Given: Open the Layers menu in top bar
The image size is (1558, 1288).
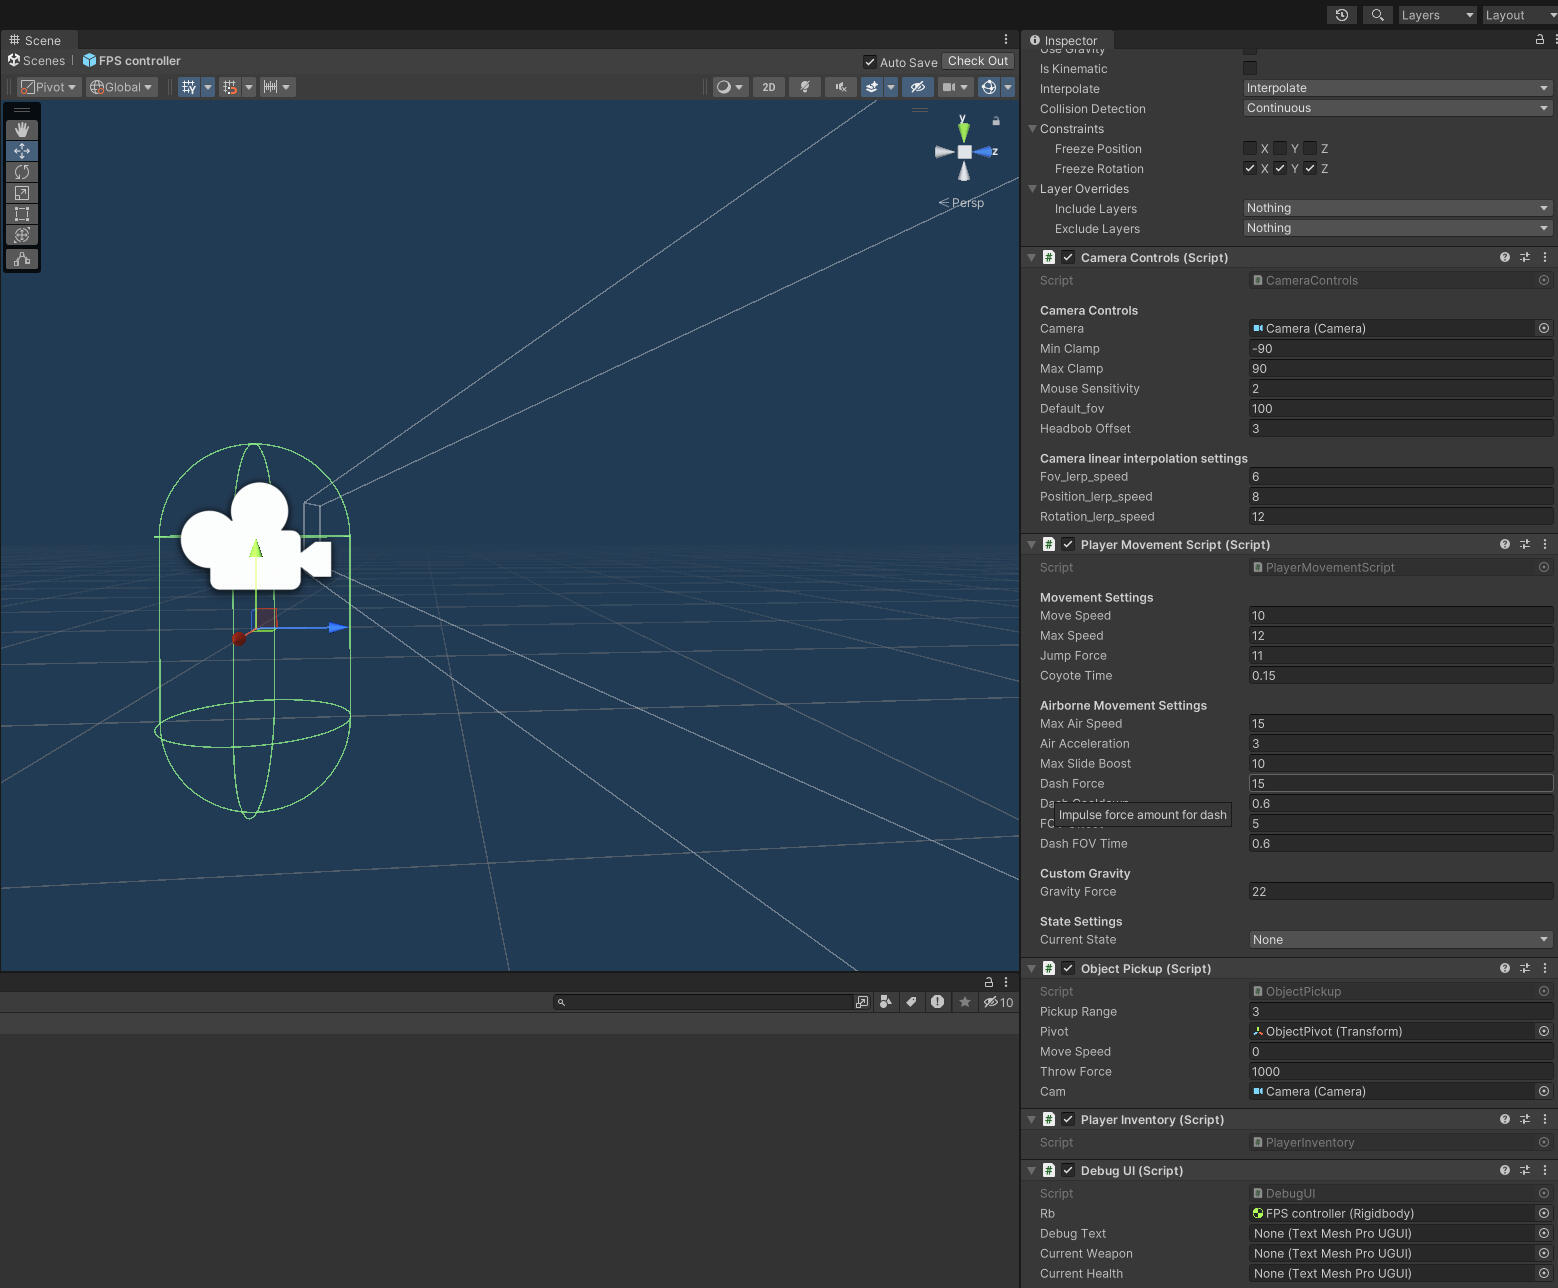Looking at the screenshot, I should click(x=1436, y=15).
